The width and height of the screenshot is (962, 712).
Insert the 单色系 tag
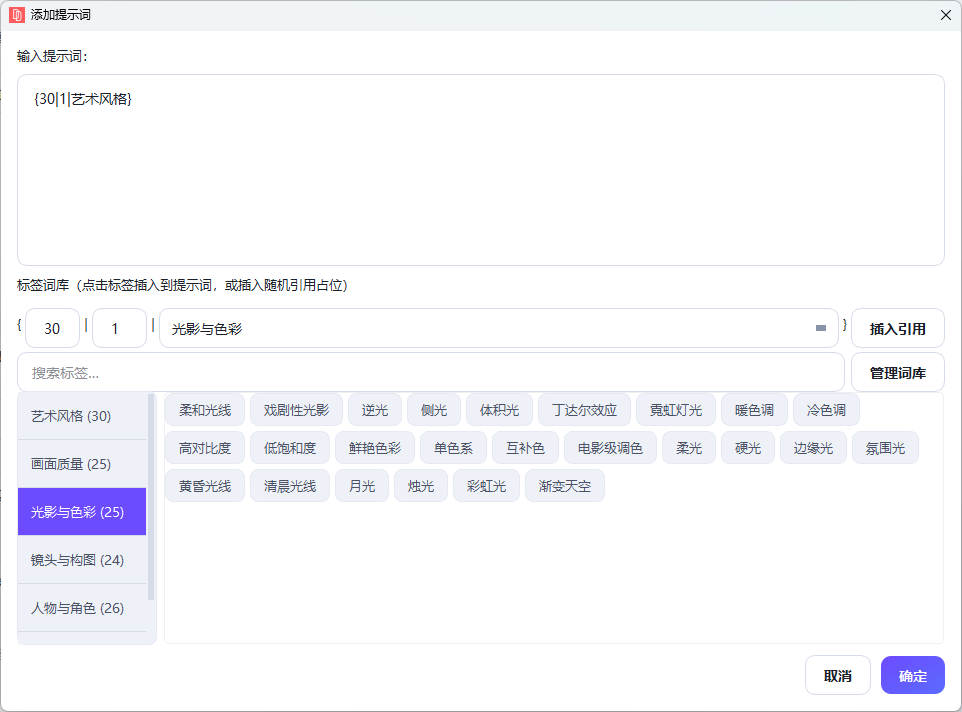pos(453,448)
